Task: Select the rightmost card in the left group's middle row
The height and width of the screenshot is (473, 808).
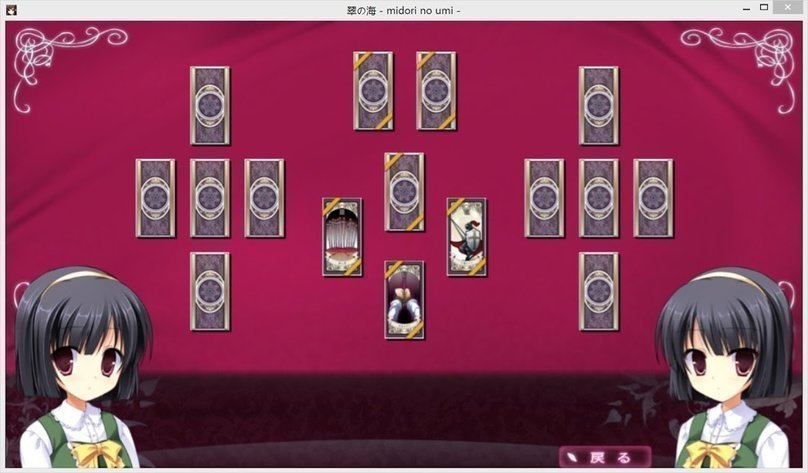Action: pyautogui.click(x=264, y=198)
